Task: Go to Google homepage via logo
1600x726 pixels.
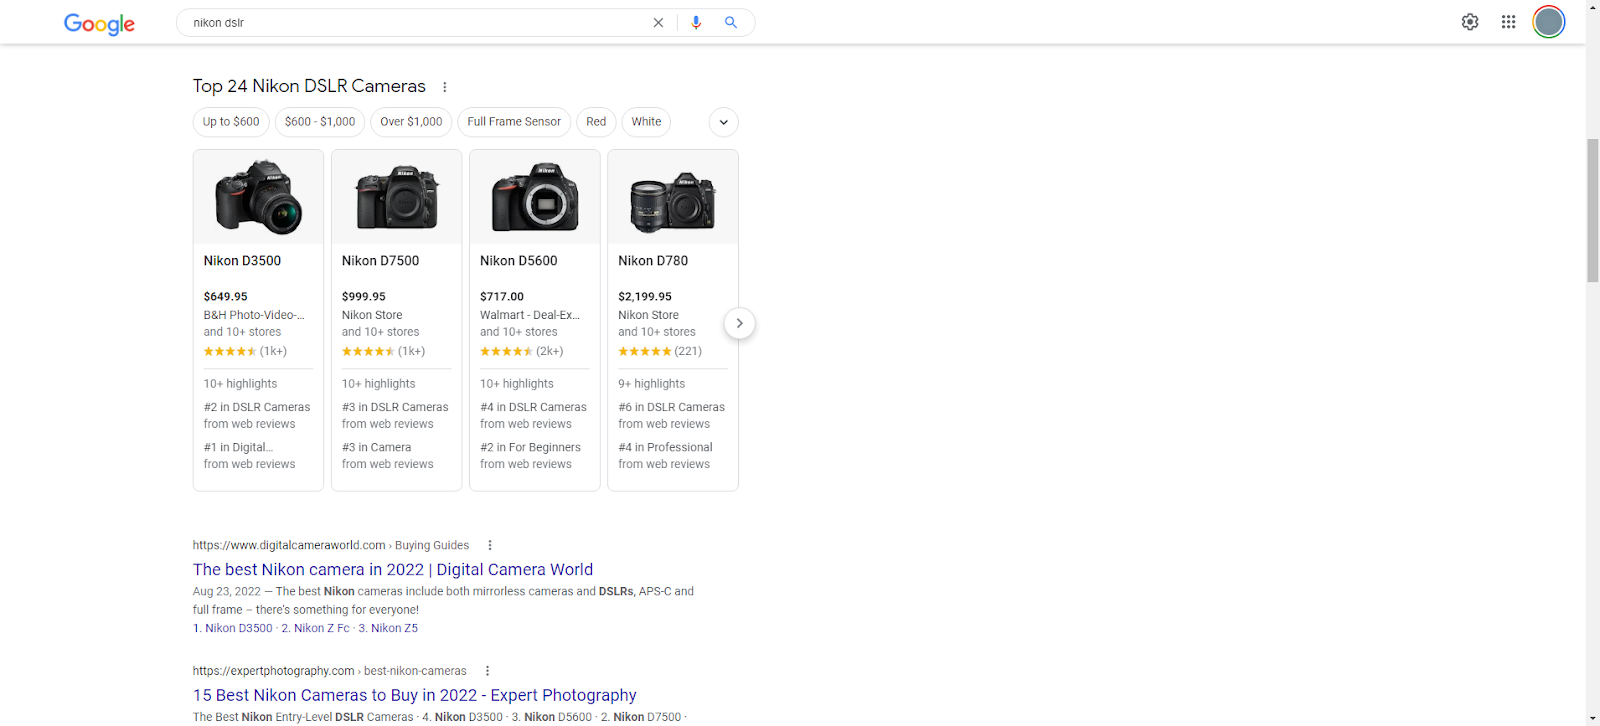Action: [99, 24]
